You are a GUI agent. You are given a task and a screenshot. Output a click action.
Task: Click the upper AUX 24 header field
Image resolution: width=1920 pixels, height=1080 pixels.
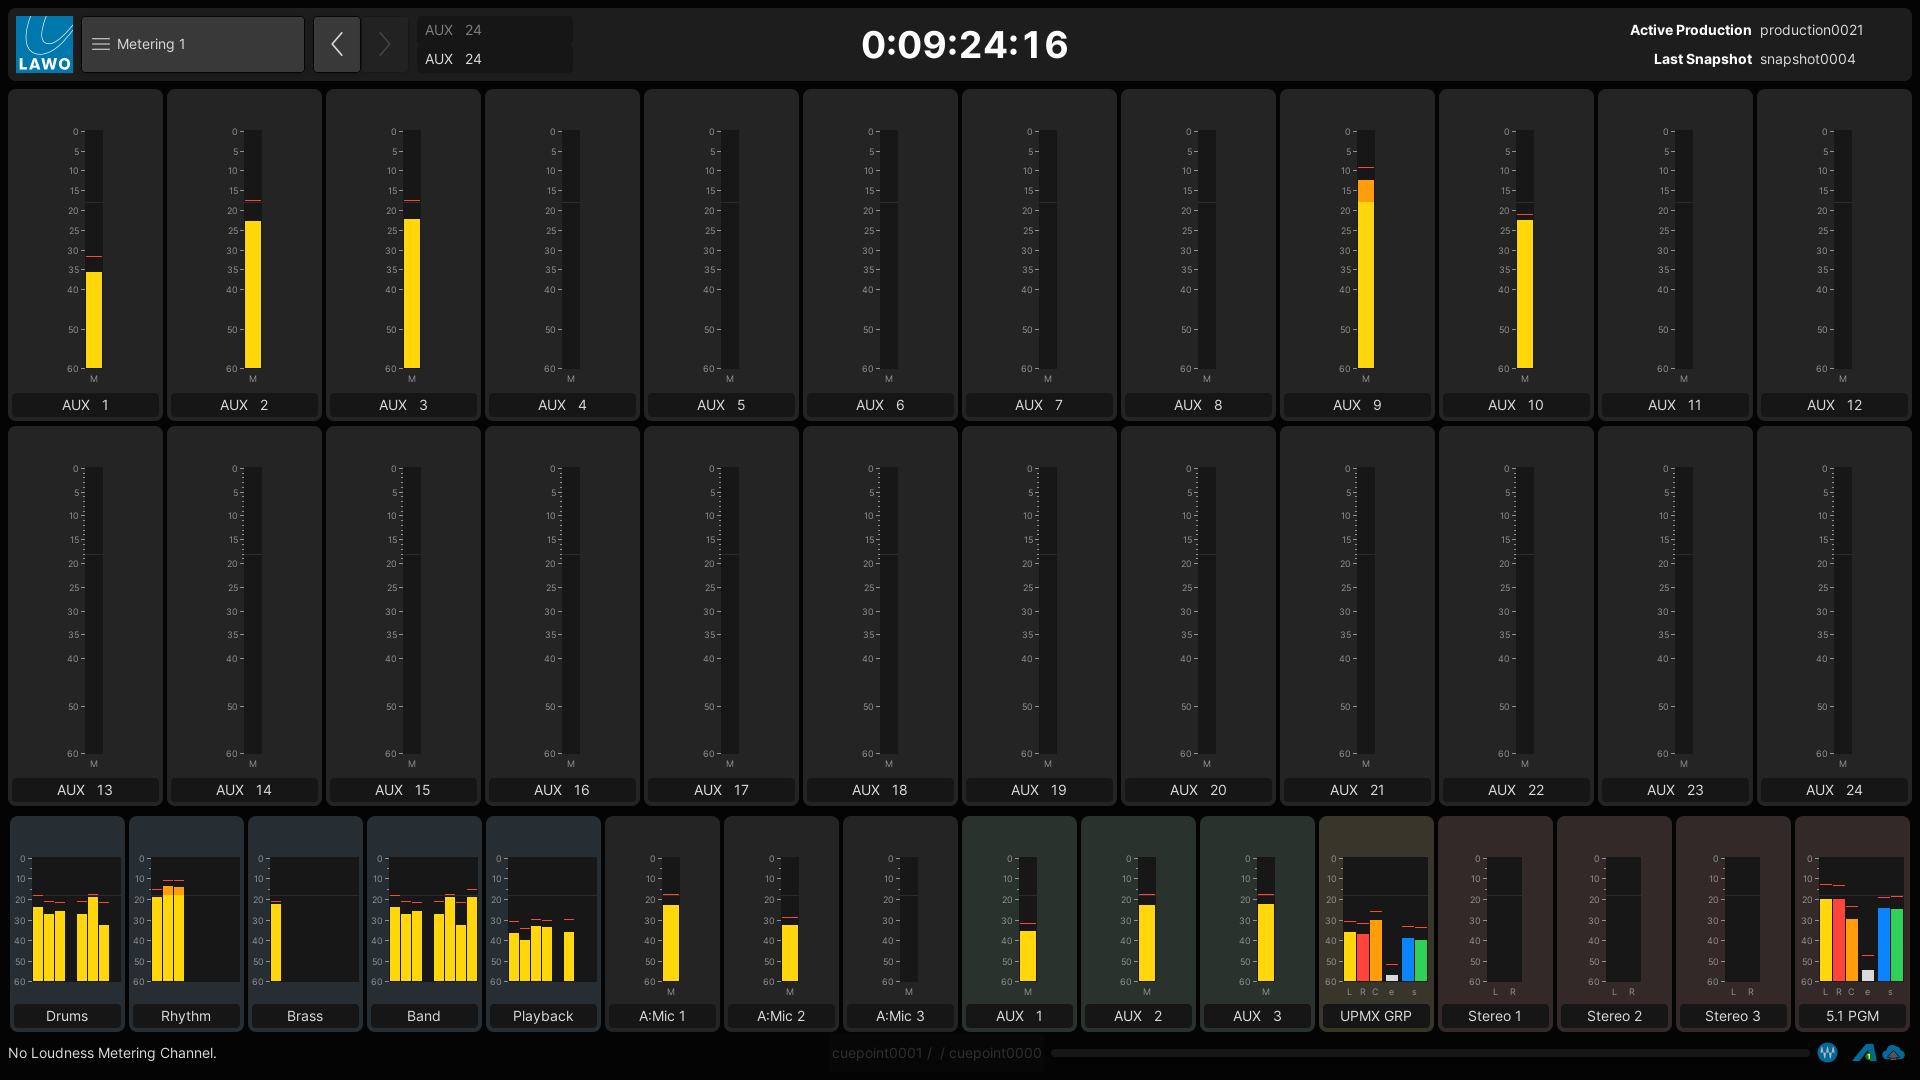[494, 30]
